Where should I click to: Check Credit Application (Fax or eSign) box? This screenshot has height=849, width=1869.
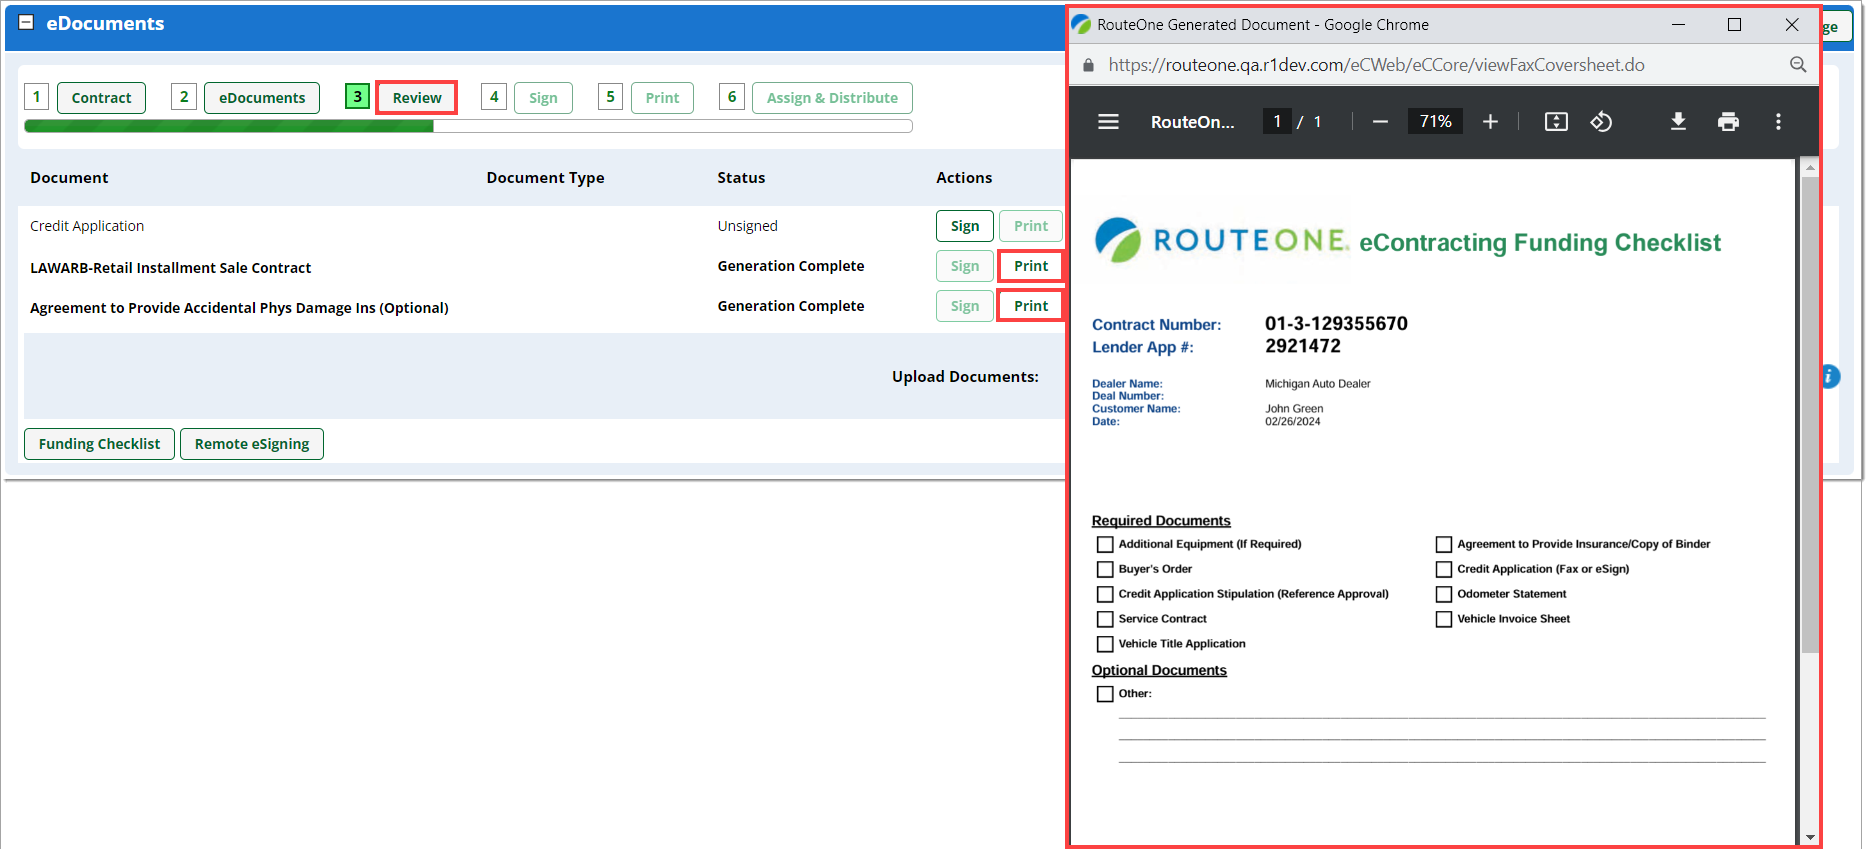point(1444,569)
